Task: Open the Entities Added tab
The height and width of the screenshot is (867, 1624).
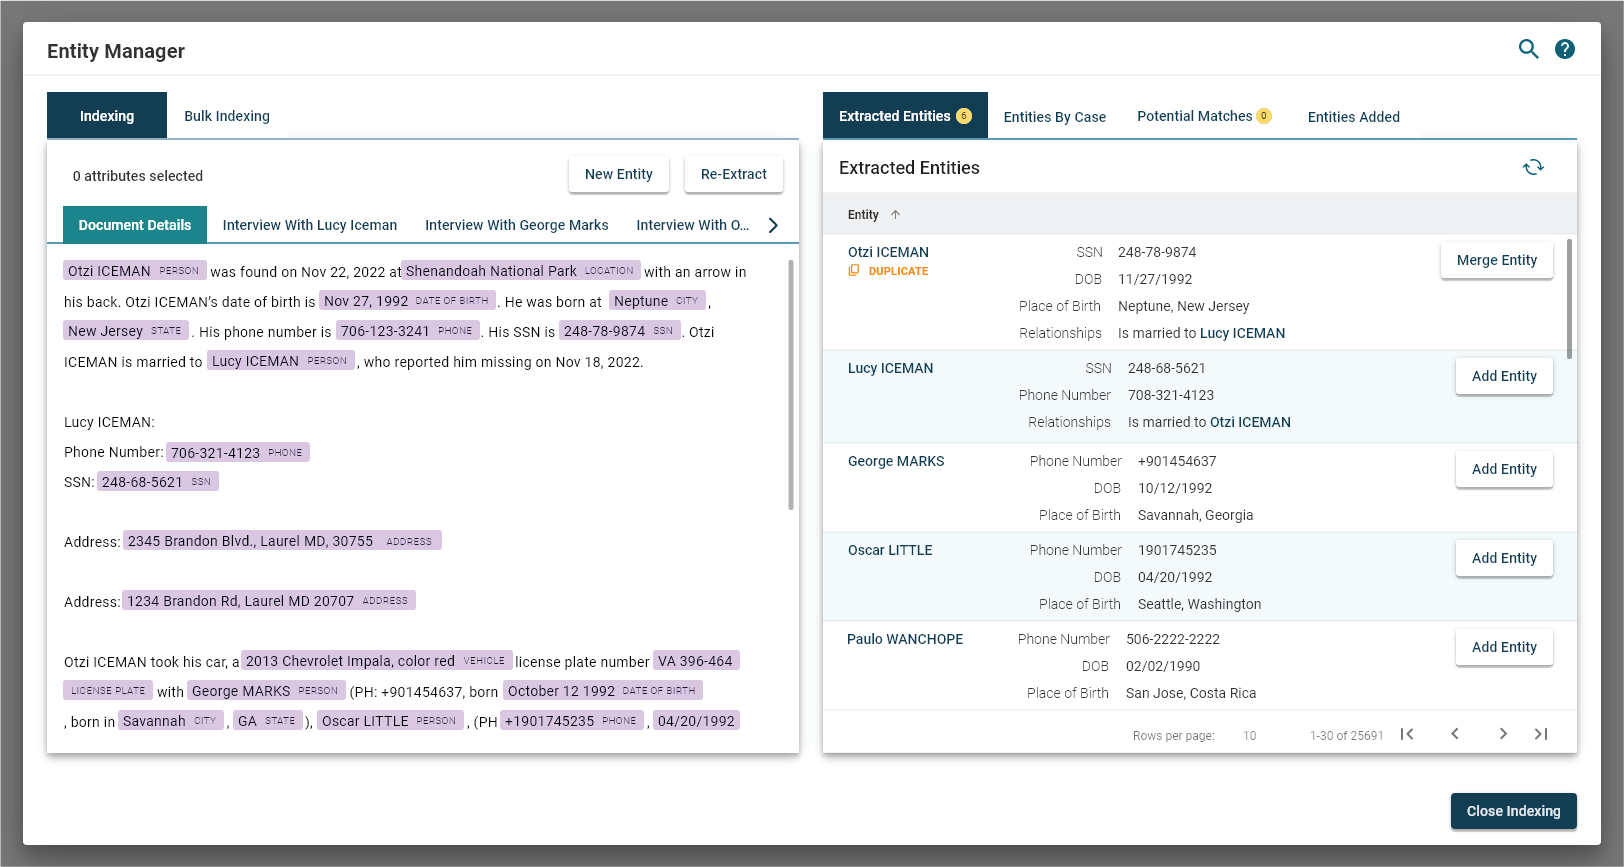Action: point(1354,117)
